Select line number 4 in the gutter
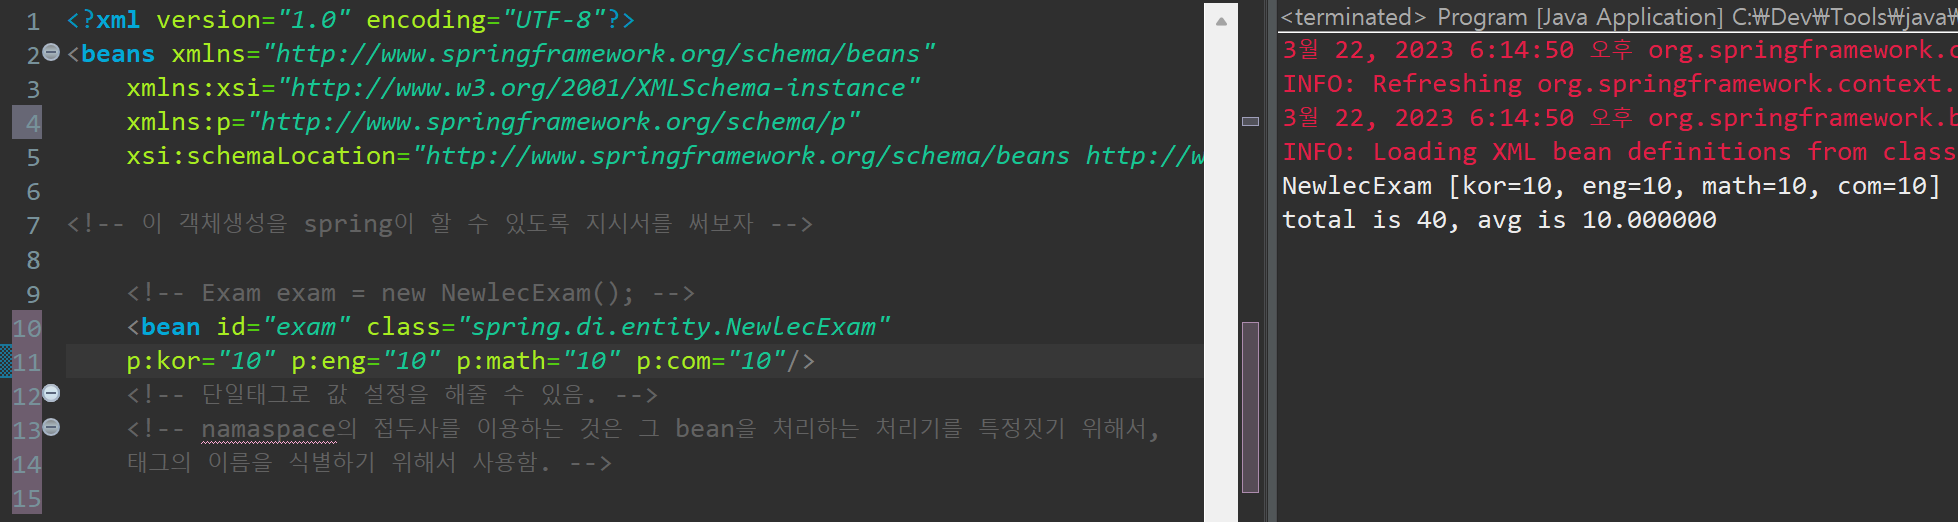Screen dimensions: 1958x522 pyautogui.click(x=33, y=123)
